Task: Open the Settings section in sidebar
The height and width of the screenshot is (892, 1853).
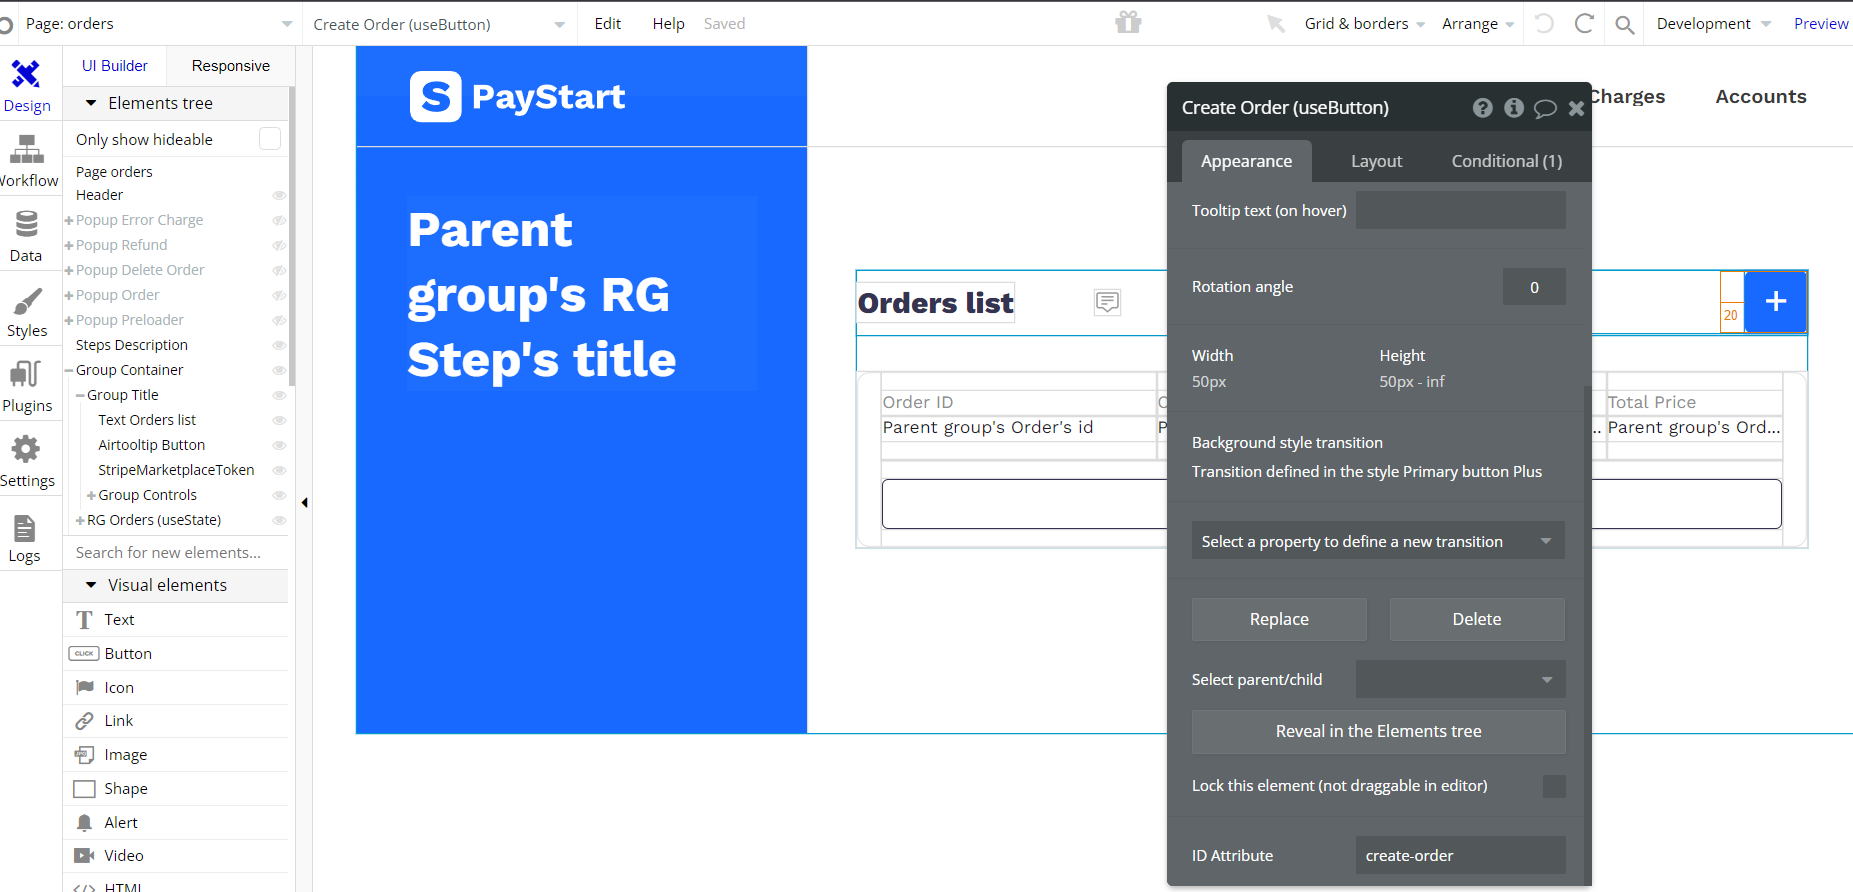Action: (27, 462)
